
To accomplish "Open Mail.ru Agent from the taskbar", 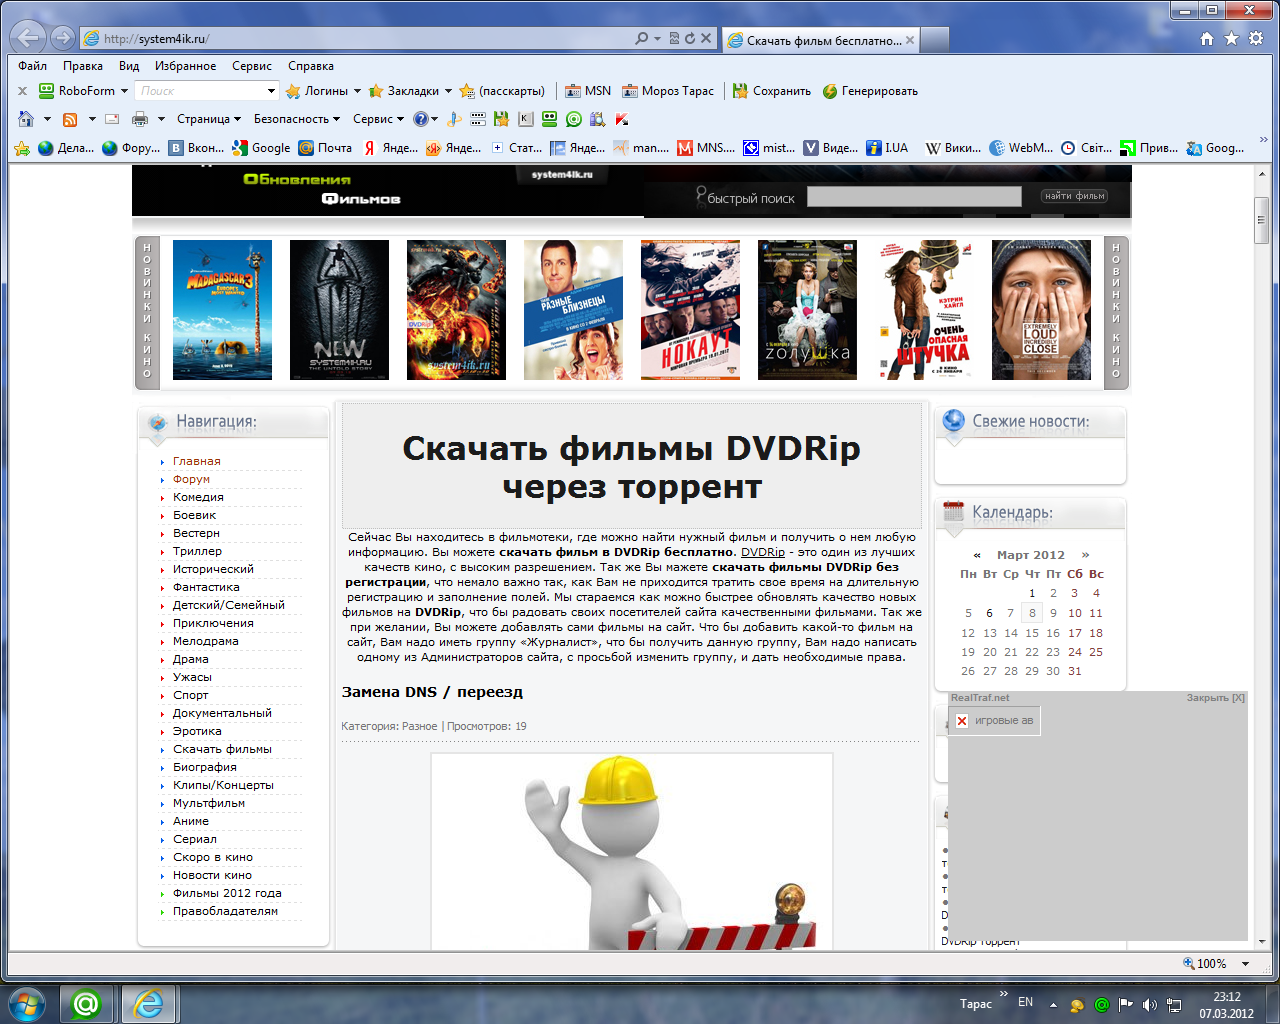I will 86,1003.
